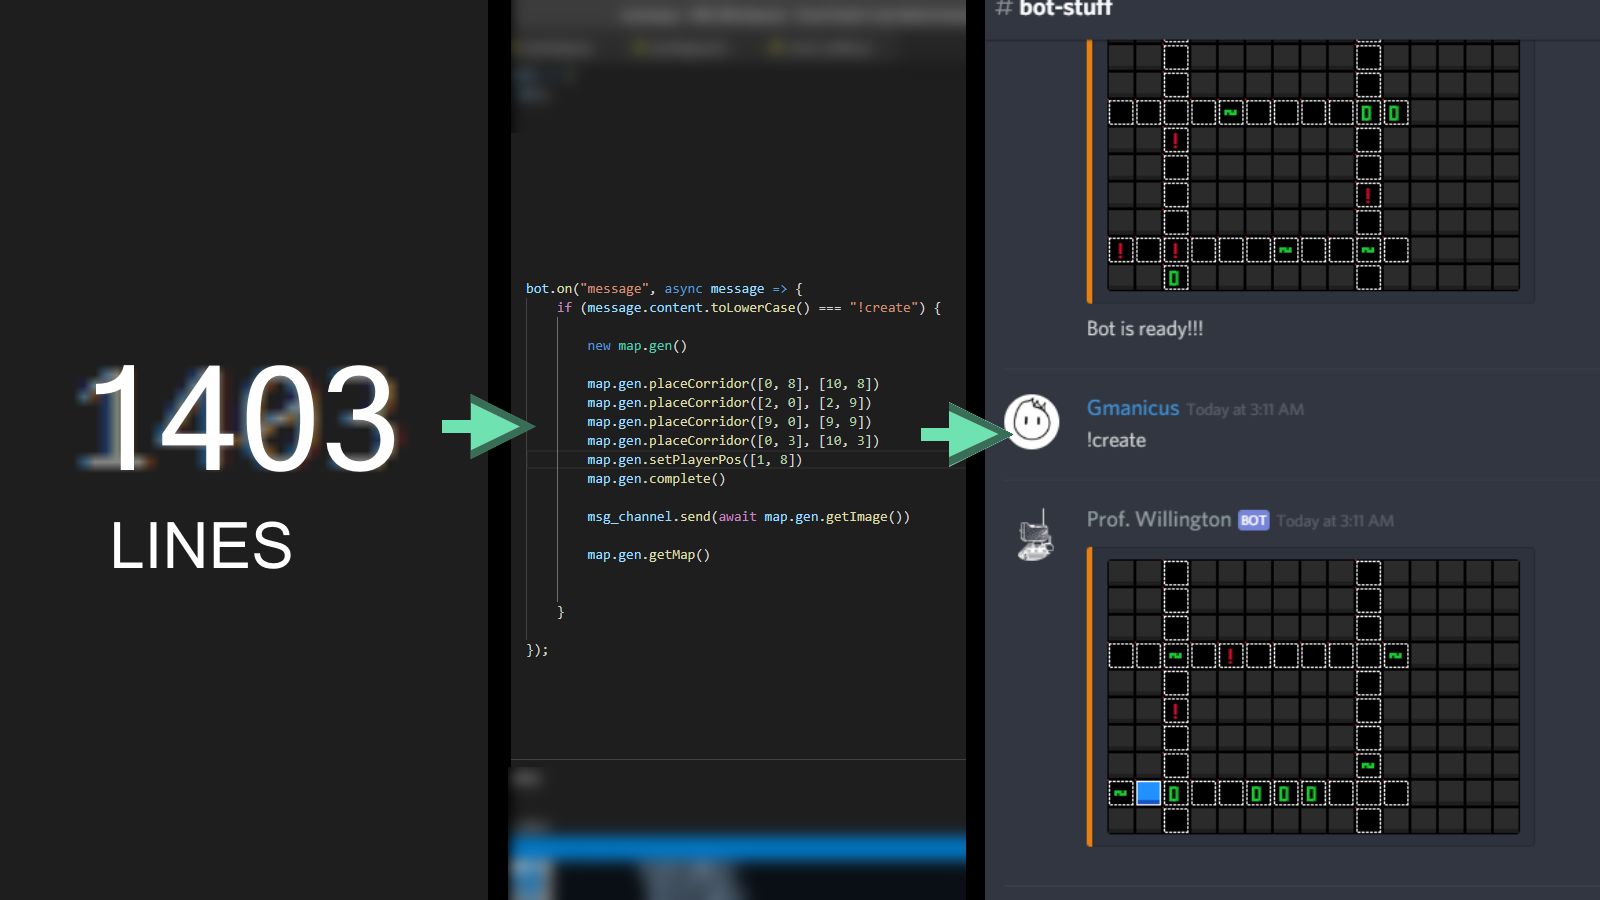Select the bot-stuff channel title
The image size is (1600, 900).
click(1065, 9)
